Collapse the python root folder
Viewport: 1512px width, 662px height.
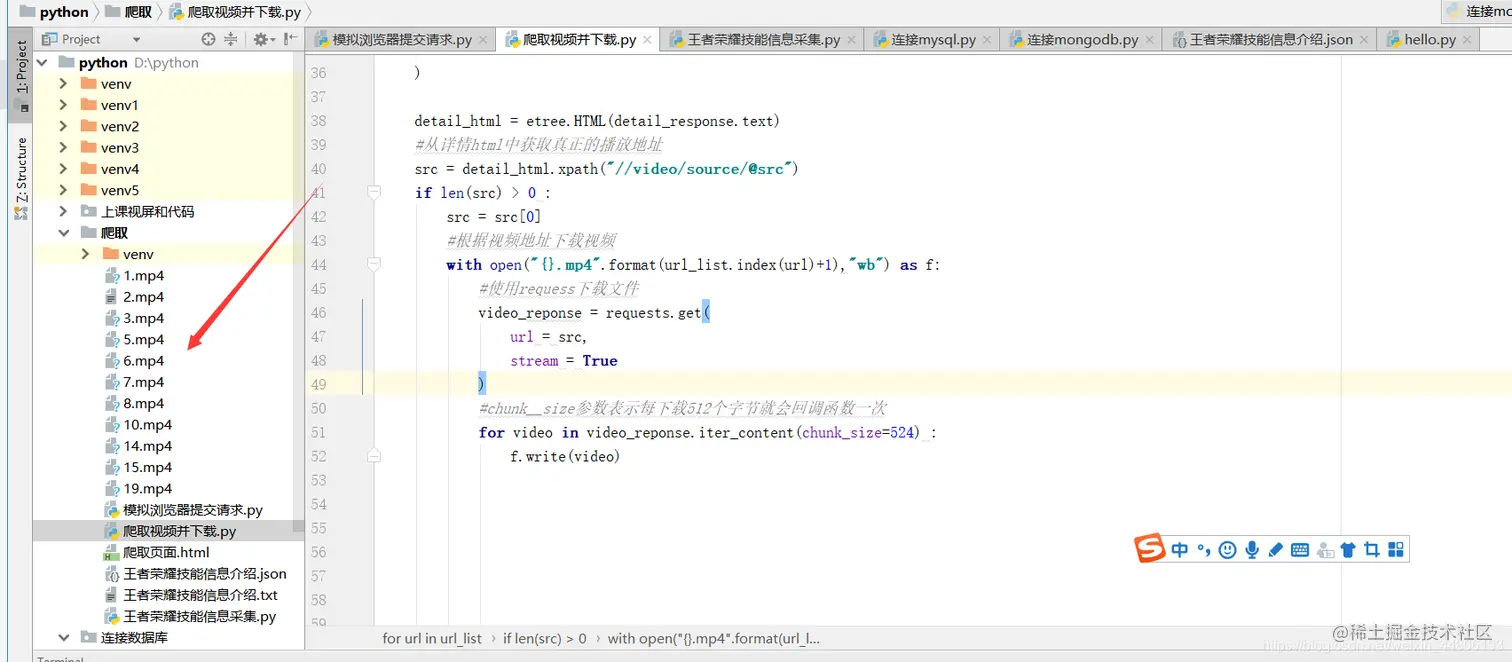(x=43, y=62)
